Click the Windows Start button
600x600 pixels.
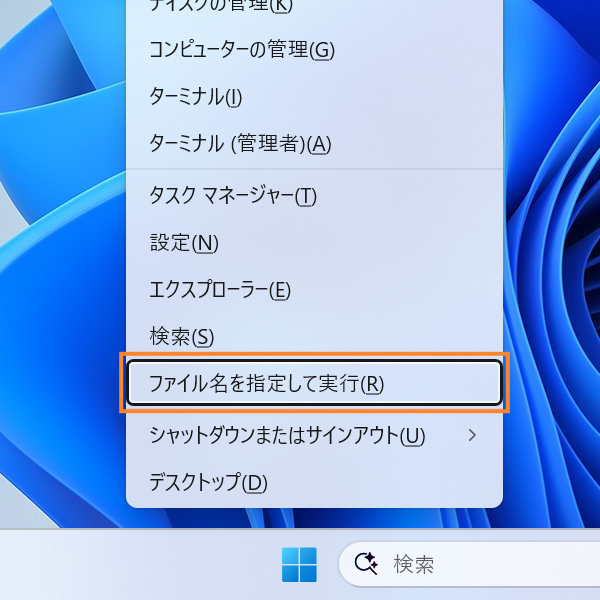[299, 565]
